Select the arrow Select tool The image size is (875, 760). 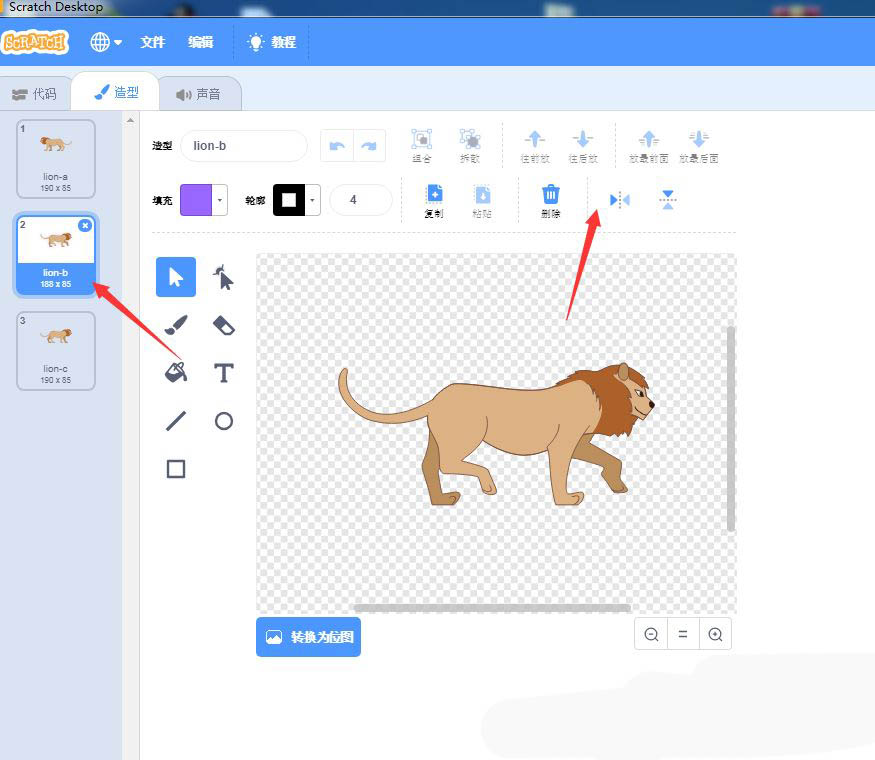(176, 277)
